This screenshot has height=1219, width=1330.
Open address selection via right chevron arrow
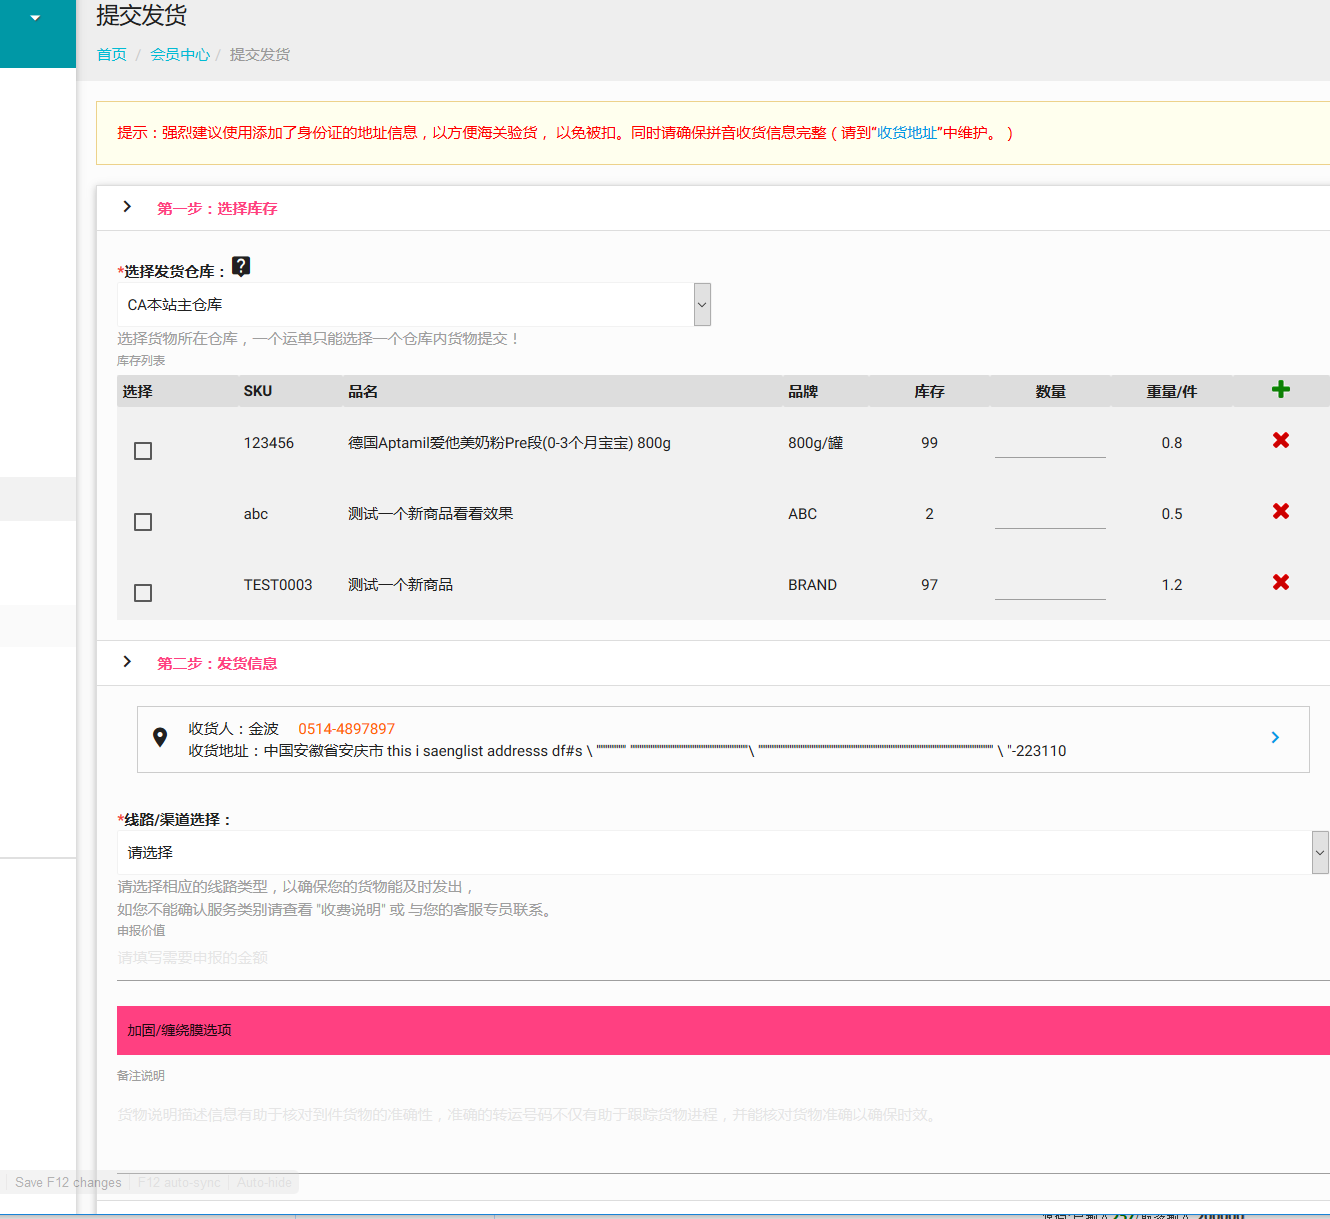pos(1275,737)
